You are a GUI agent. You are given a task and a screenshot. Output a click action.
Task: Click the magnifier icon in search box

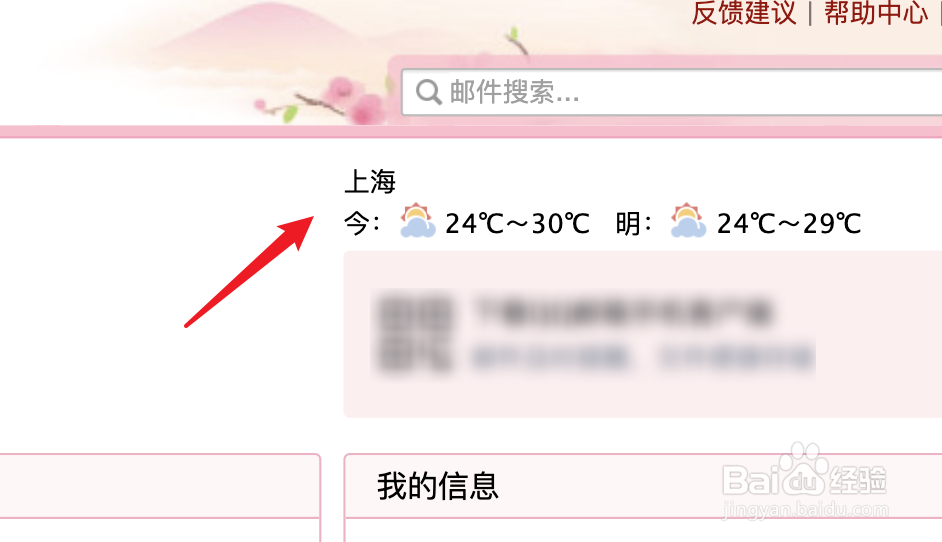click(x=428, y=92)
